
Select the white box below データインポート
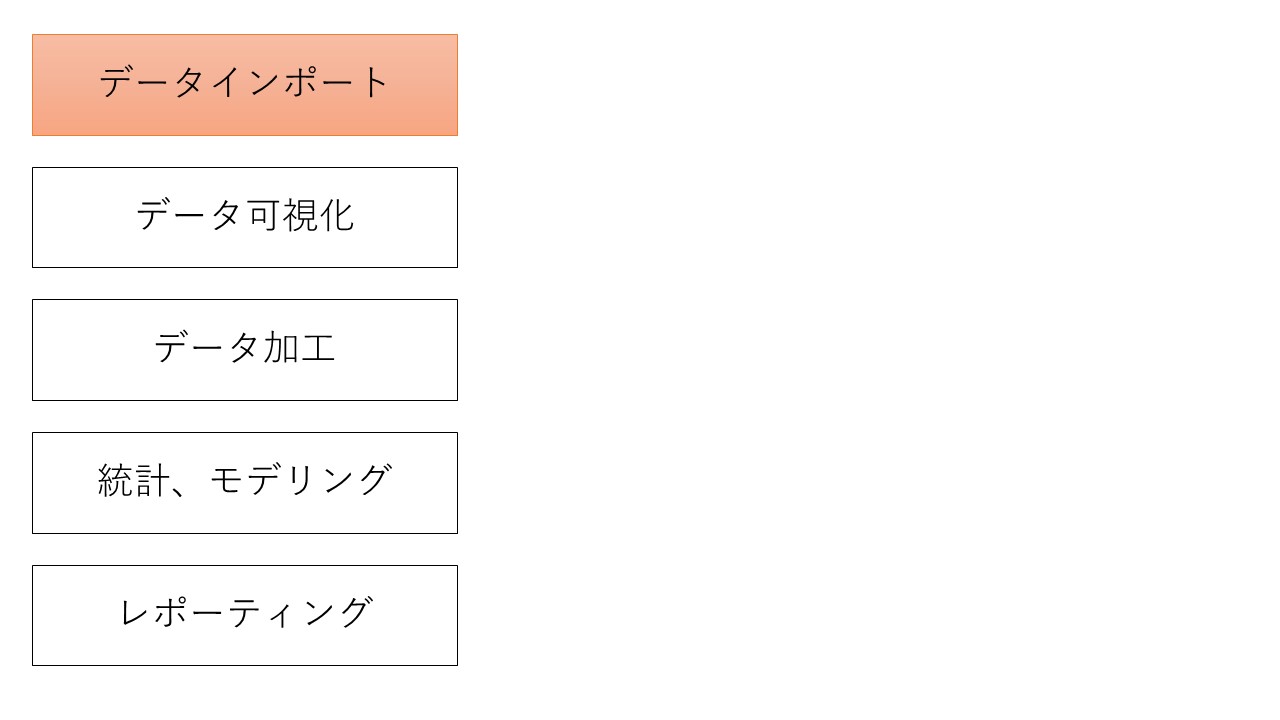pyautogui.click(x=245, y=217)
